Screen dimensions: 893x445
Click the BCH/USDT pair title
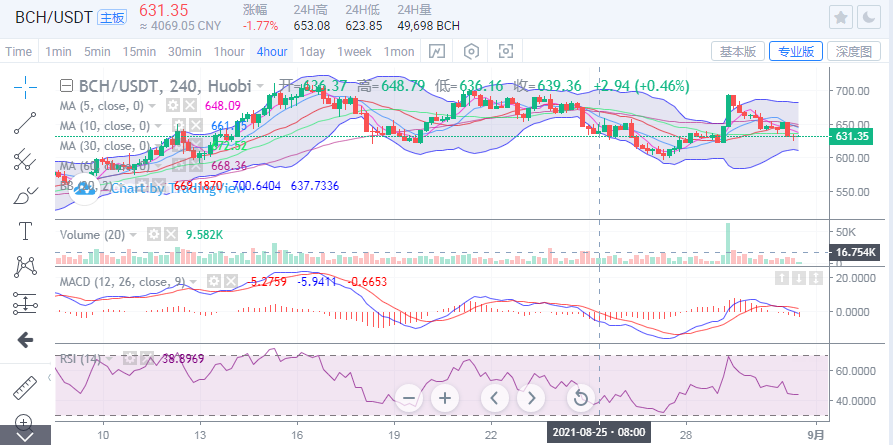[x=54, y=18]
